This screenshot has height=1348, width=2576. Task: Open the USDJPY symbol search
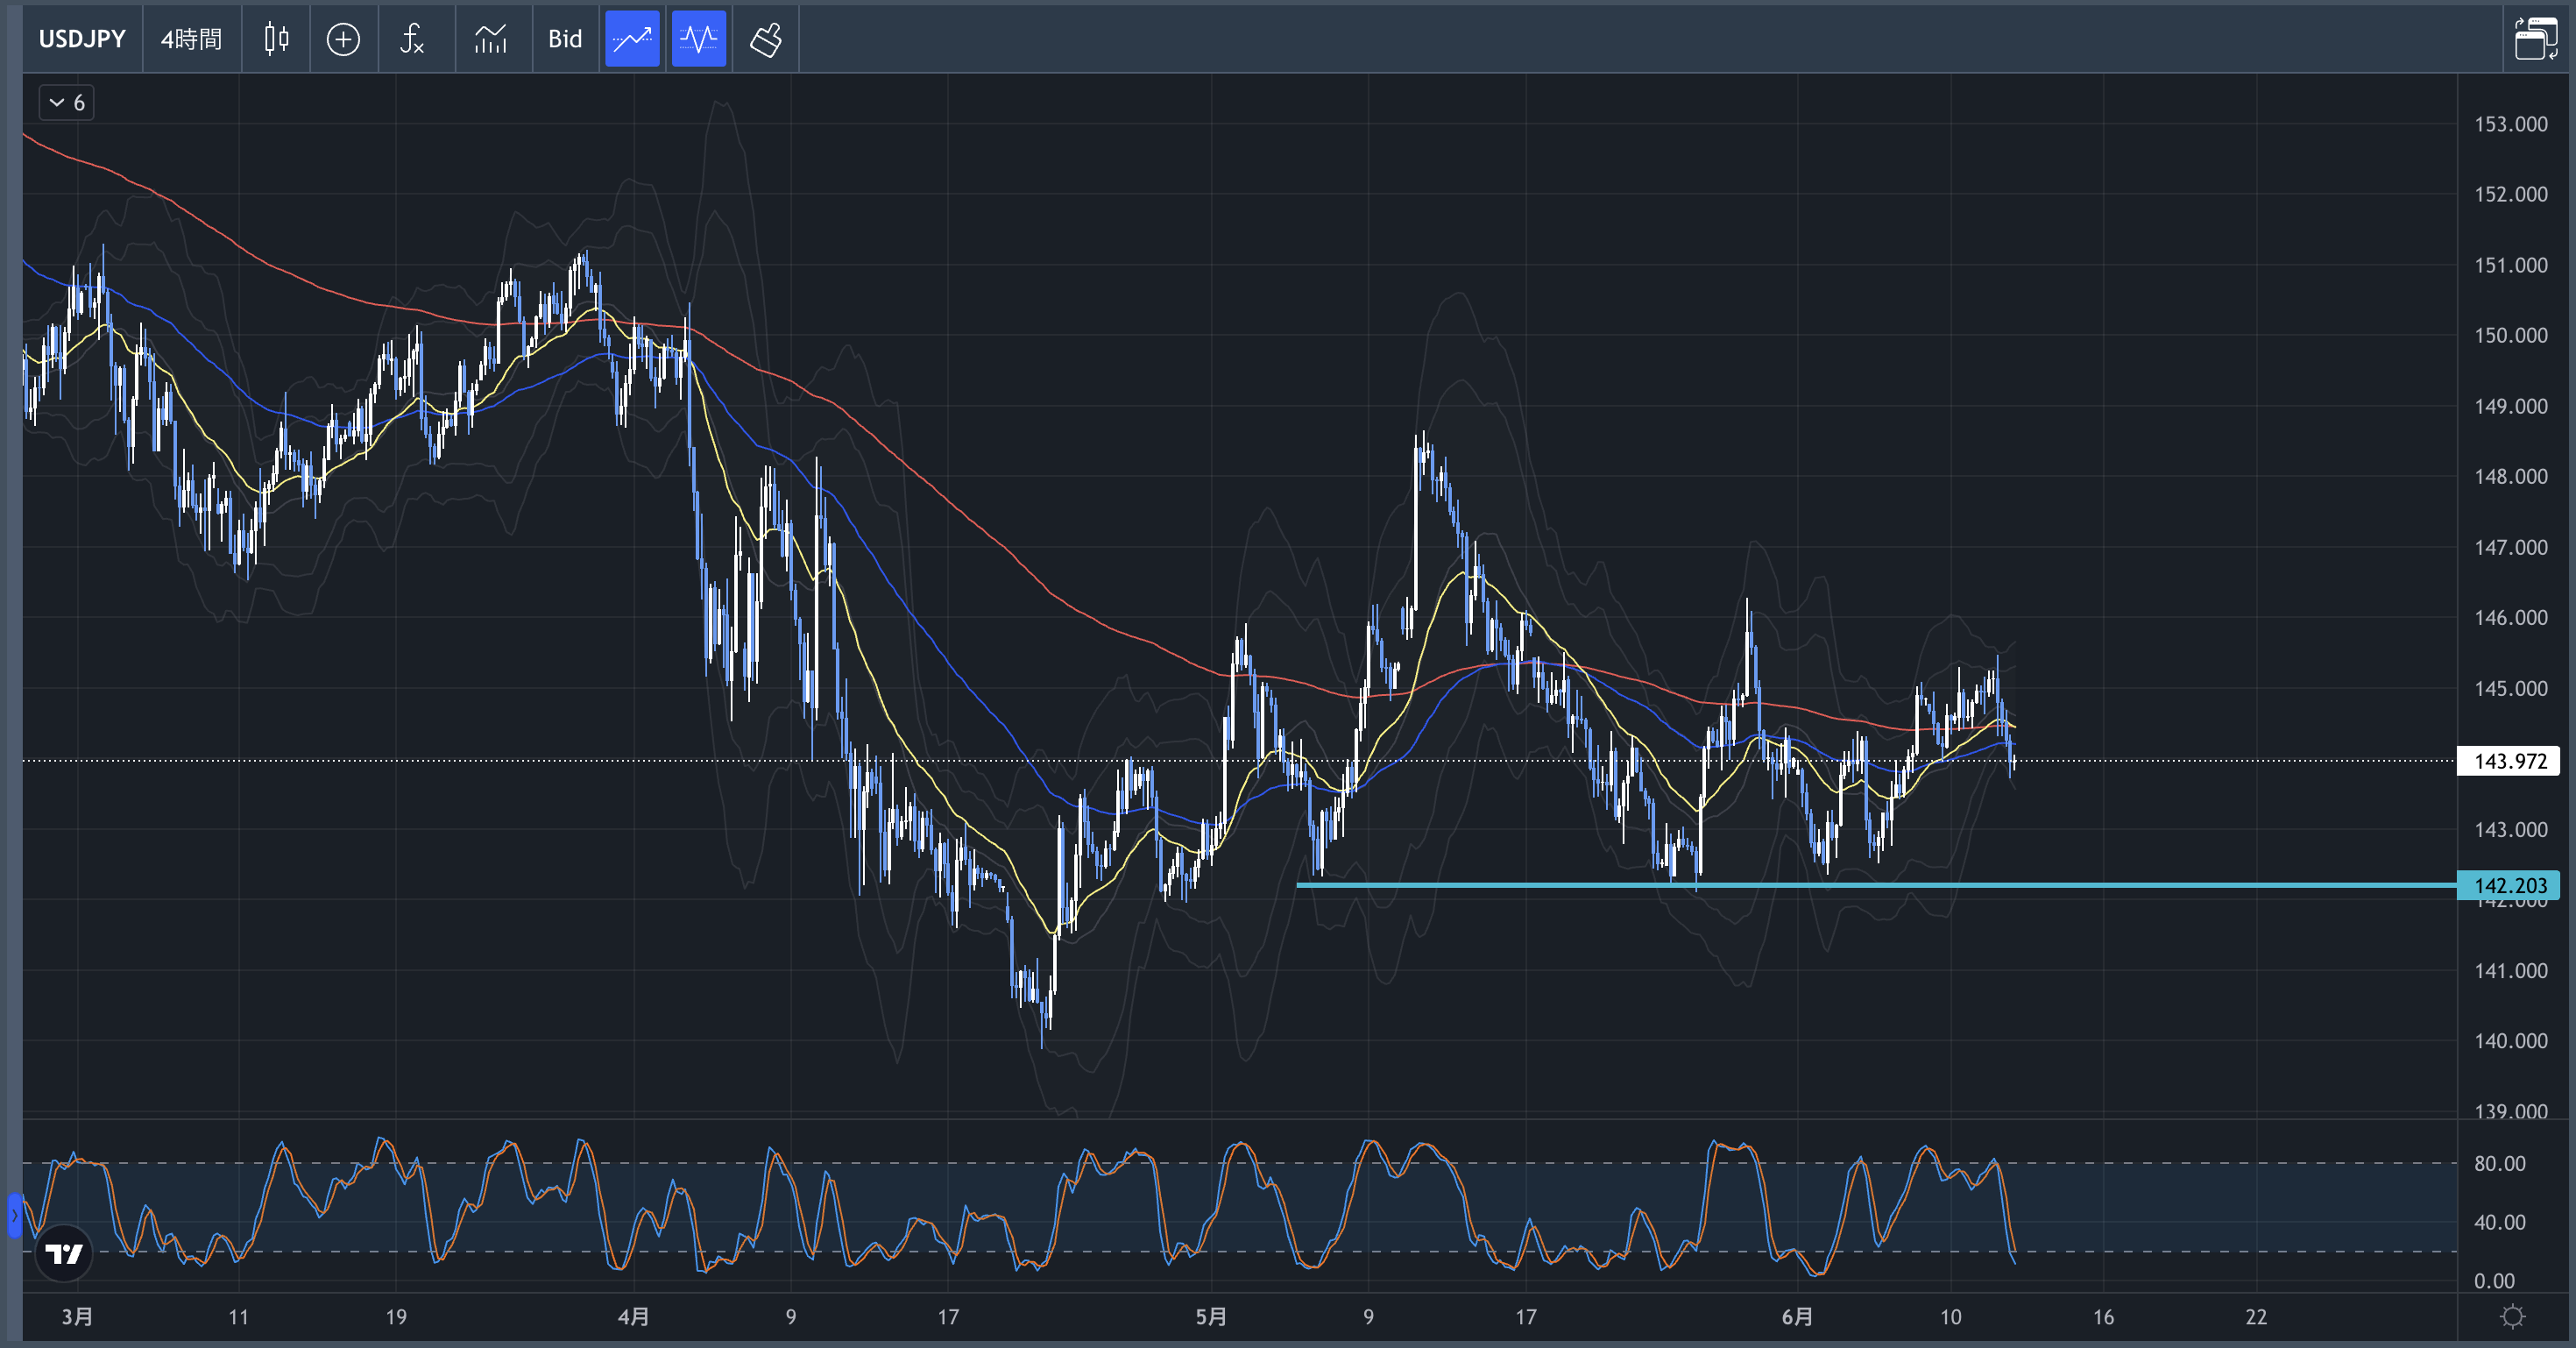point(82,39)
